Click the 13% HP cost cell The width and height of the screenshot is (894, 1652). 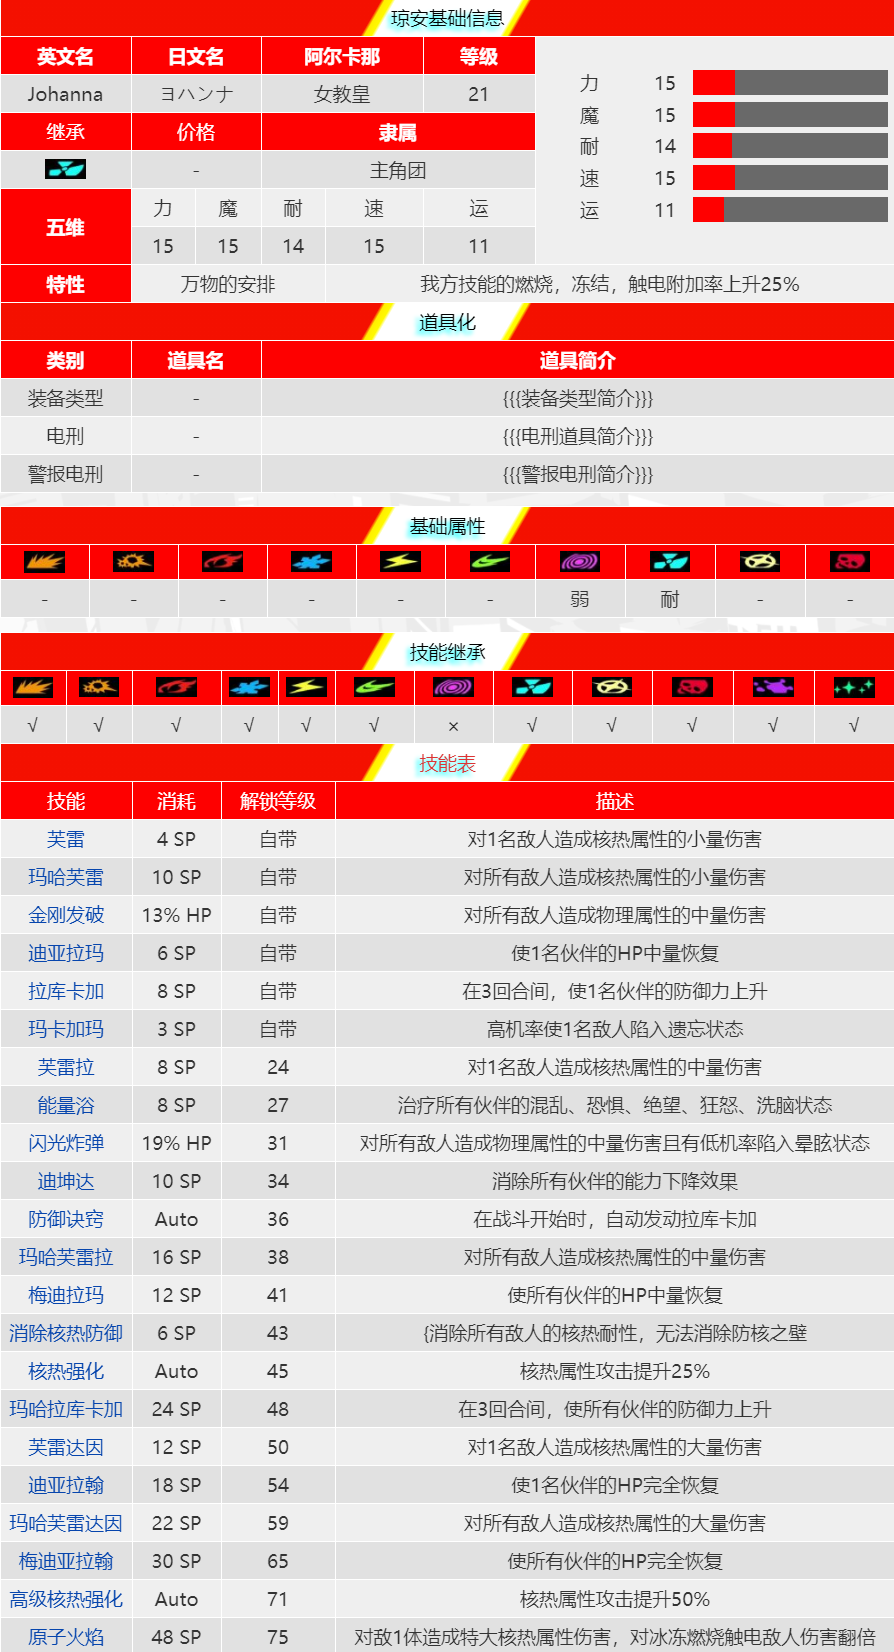[176, 915]
